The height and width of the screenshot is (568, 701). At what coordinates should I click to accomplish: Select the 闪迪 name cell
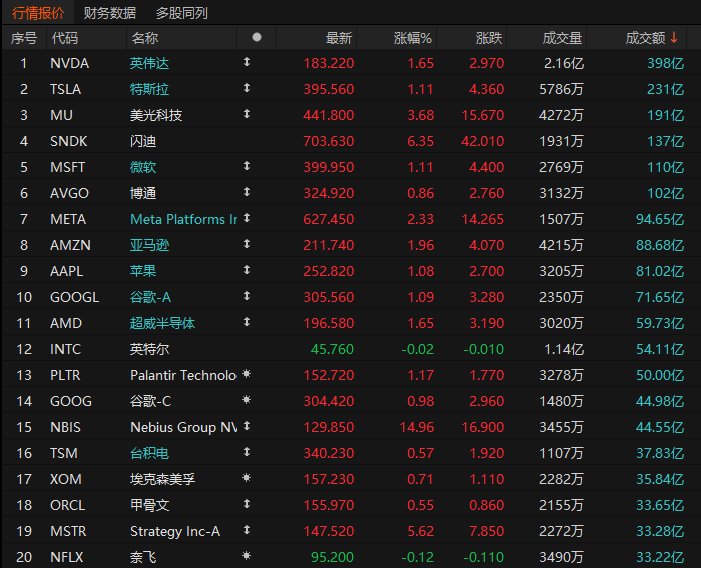click(143, 141)
